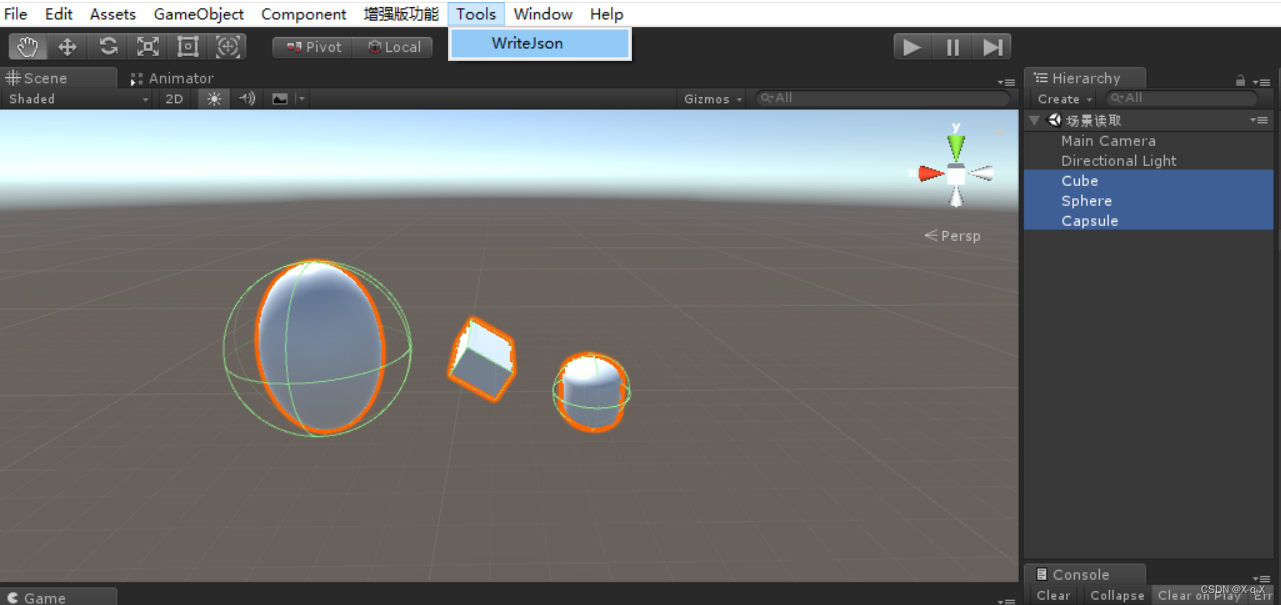Image resolution: width=1281 pixels, height=605 pixels.
Task: Select the Main Camera in Hierarchy
Action: (1108, 140)
